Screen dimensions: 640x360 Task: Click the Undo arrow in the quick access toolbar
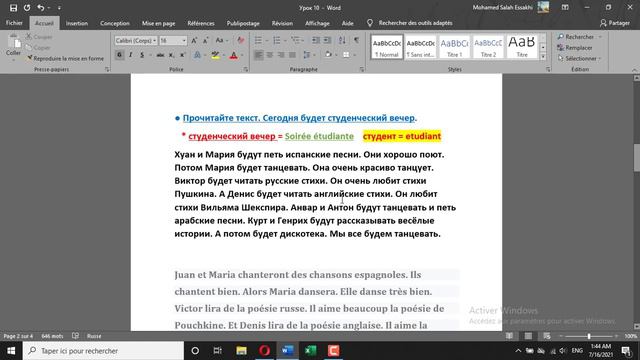point(40,8)
